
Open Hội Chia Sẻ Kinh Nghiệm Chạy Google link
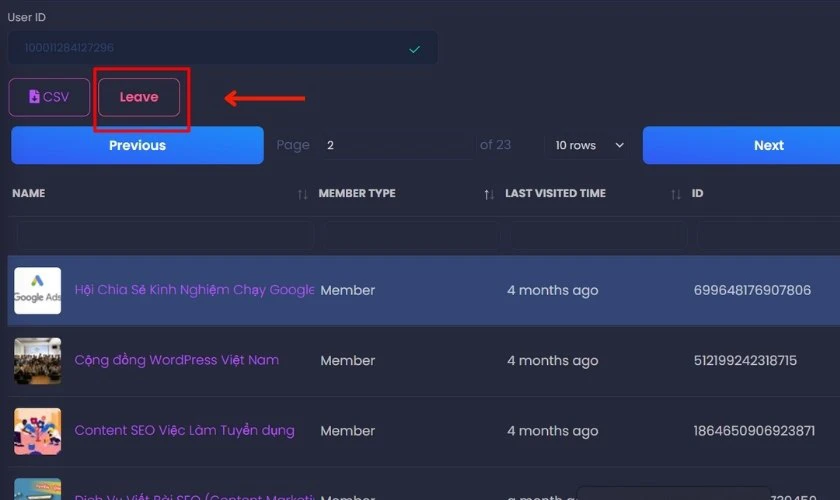pos(194,290)
